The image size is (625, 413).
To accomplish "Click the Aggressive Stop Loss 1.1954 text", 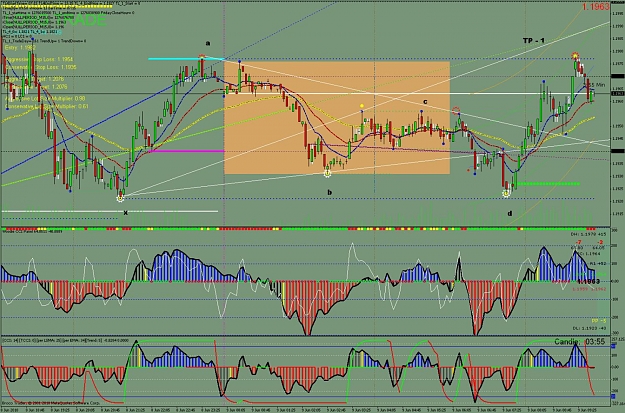I will coord(39,59).
